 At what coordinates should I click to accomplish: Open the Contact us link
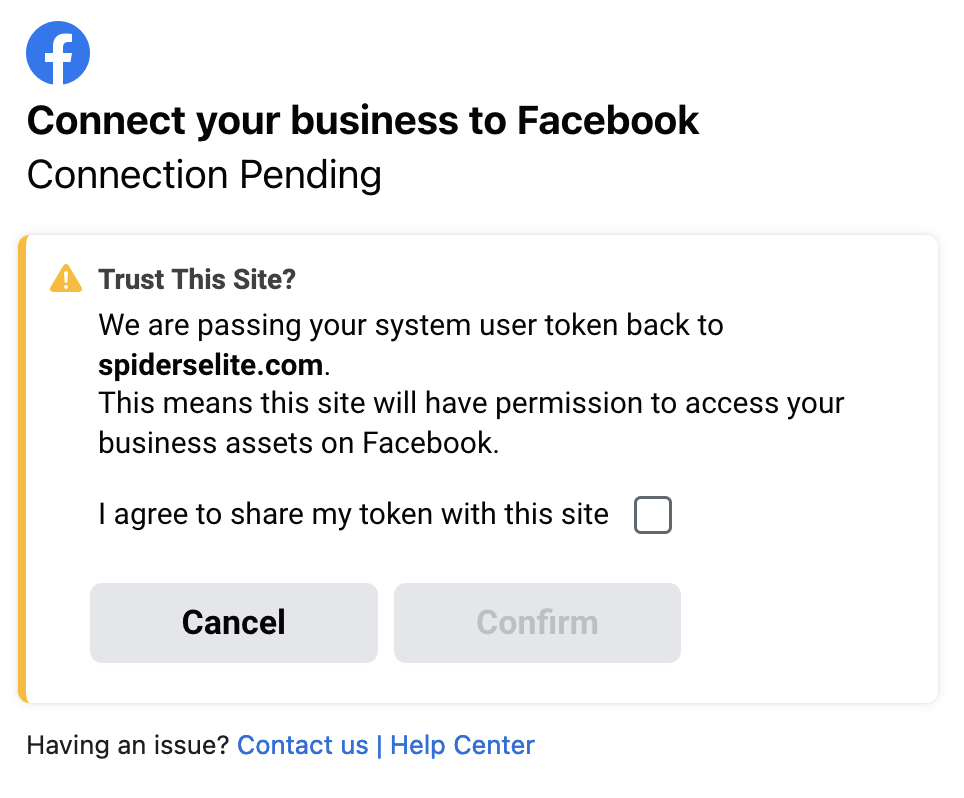(x=302, y=745)
